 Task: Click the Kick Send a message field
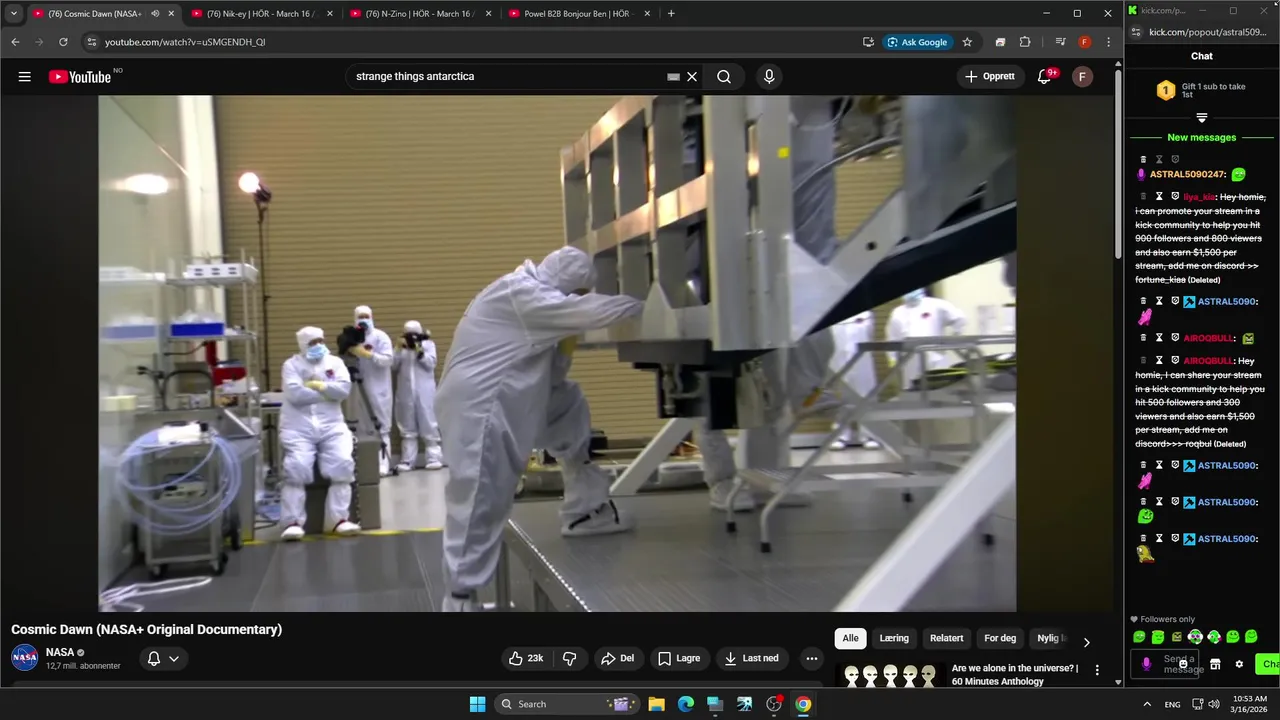(1167, 664)
